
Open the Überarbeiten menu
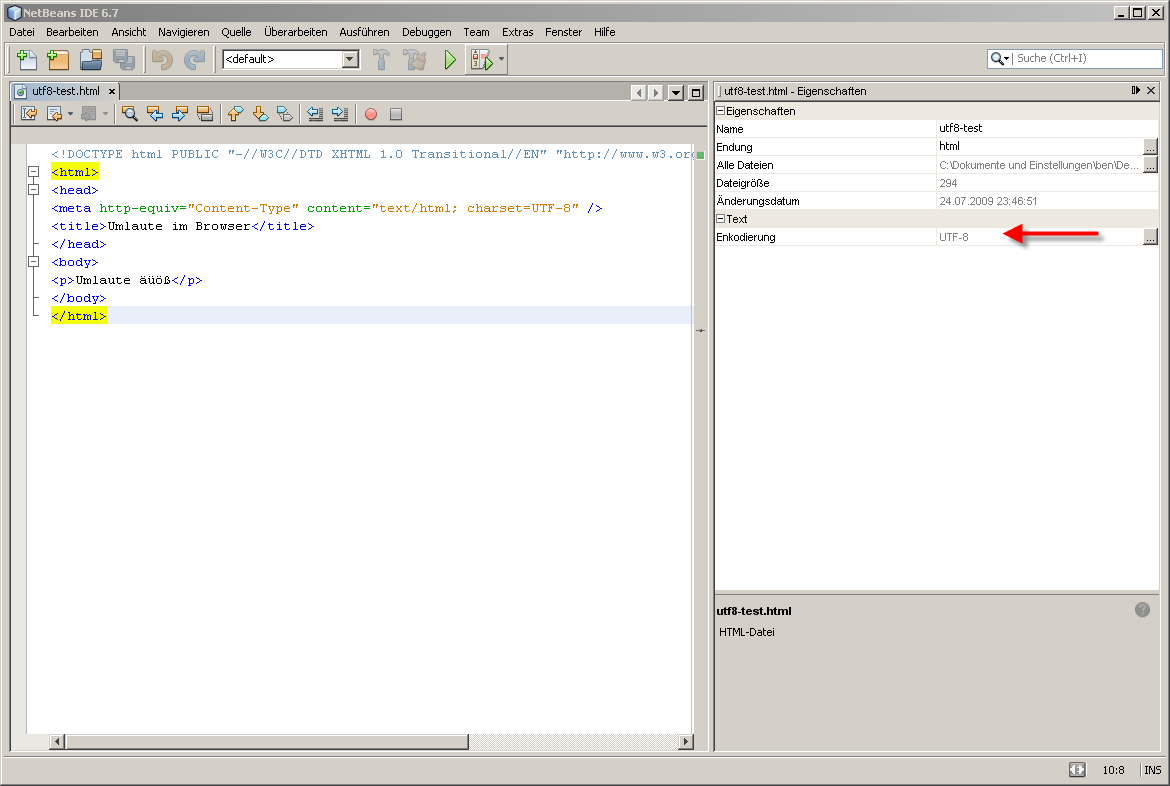coord(295,32)
